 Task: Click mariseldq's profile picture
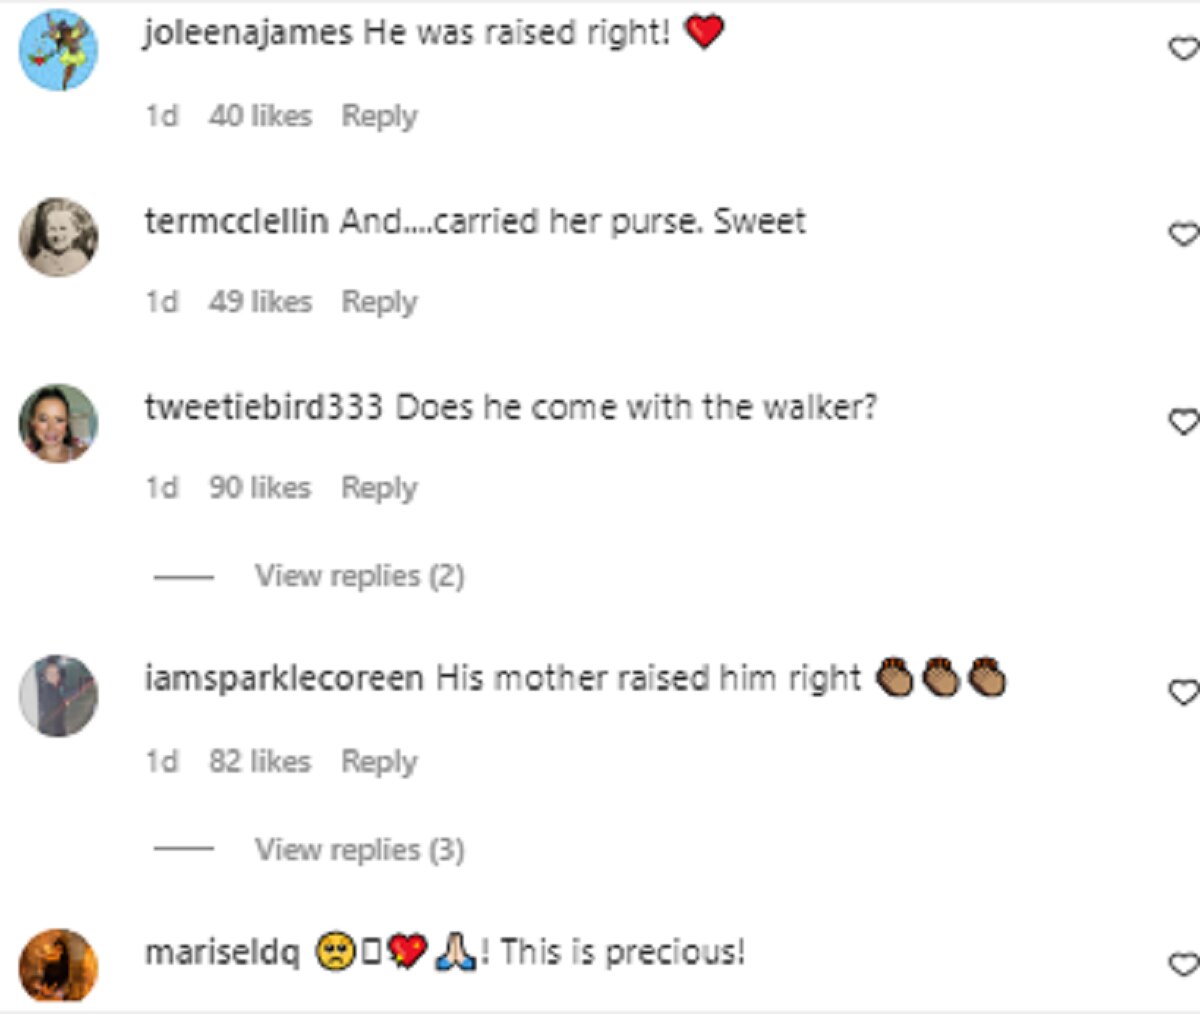click(x=59, y=965)
